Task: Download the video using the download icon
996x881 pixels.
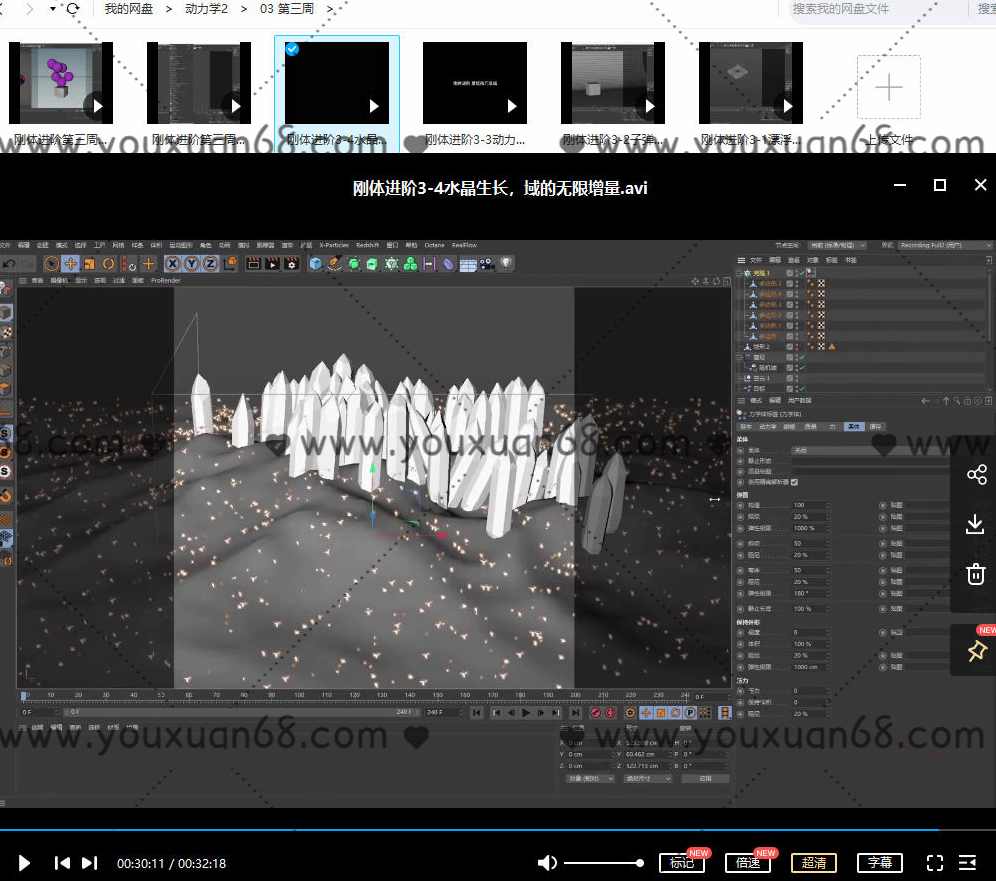Action: click(x=976, y=524)
